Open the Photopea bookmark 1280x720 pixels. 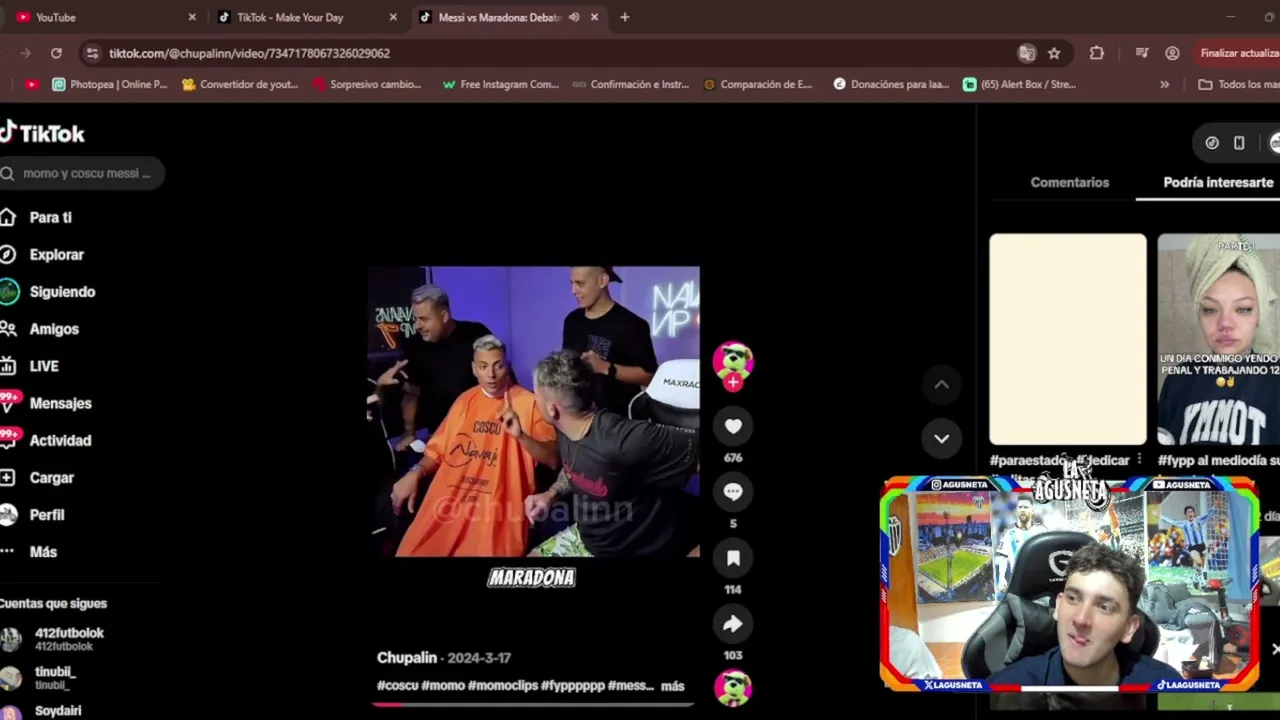tap(110, 84)
